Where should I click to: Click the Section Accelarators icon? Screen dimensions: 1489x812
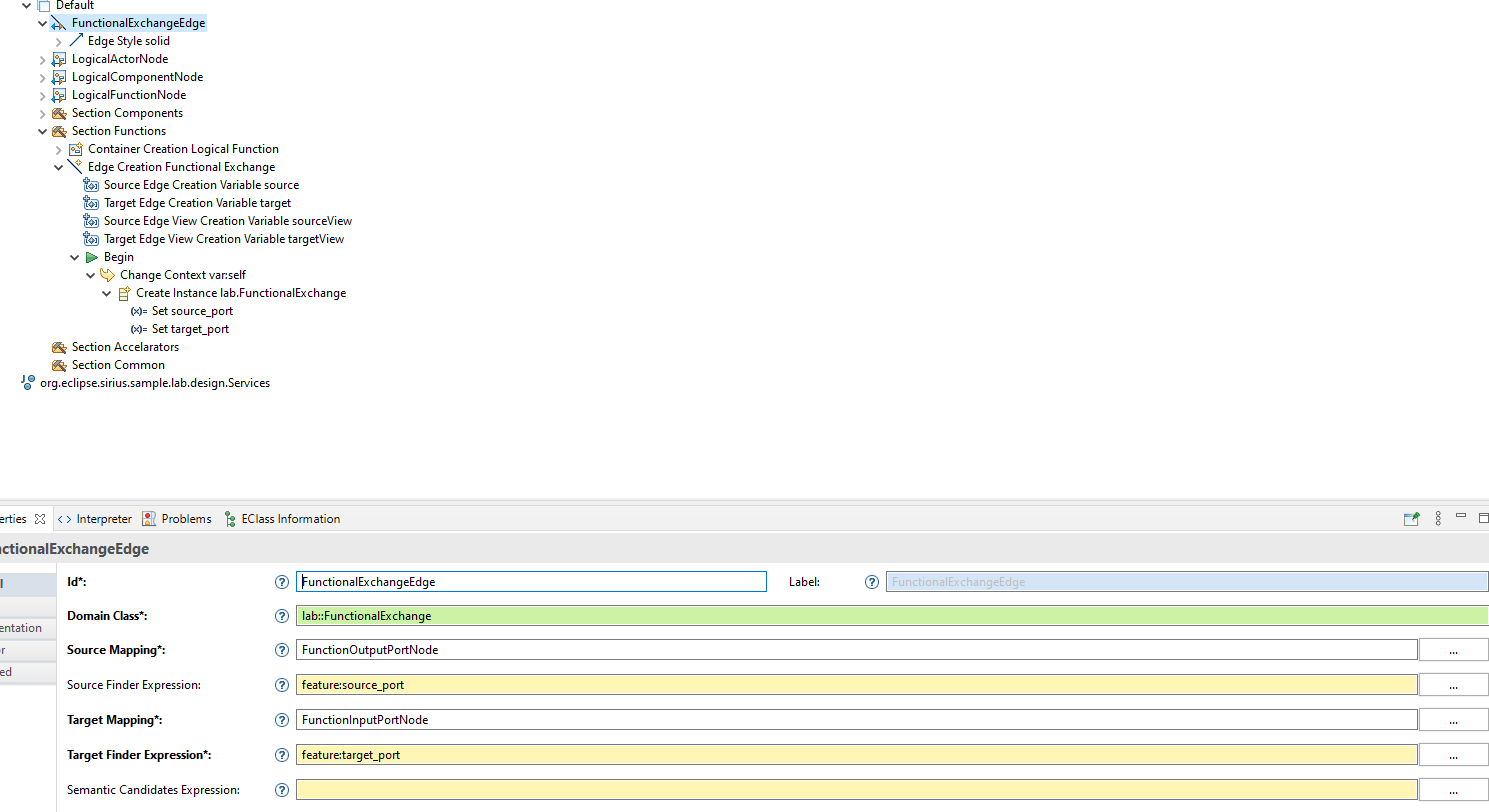click(59, 347)
